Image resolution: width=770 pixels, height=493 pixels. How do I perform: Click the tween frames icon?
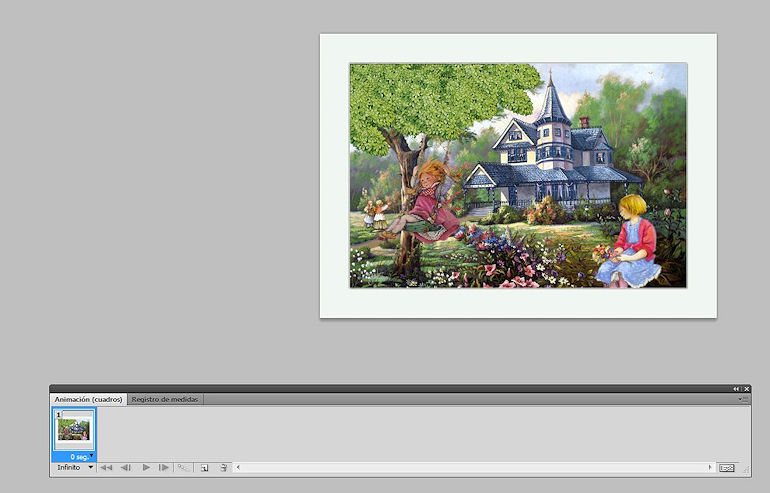point(183,467)
